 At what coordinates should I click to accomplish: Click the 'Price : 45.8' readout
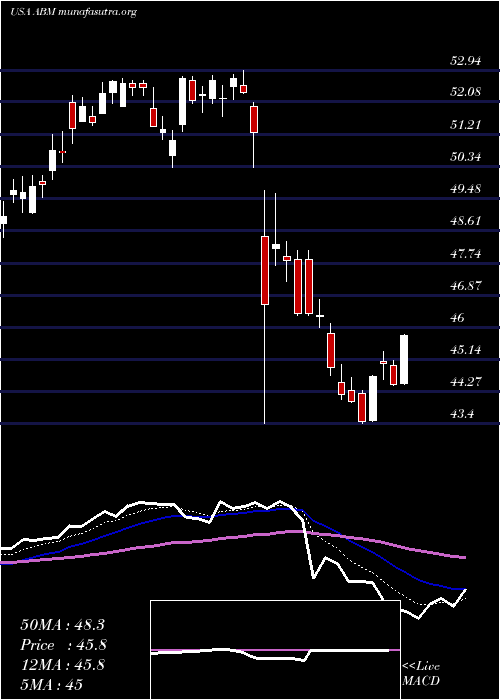click(63, 645)
